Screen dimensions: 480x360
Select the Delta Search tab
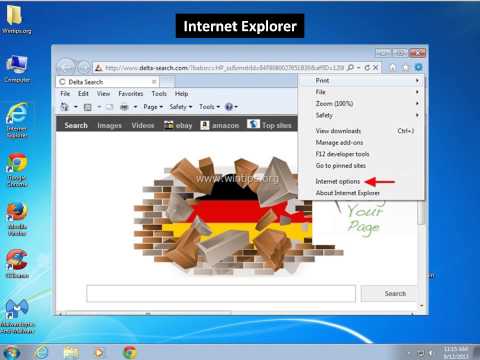coord(107,82)
